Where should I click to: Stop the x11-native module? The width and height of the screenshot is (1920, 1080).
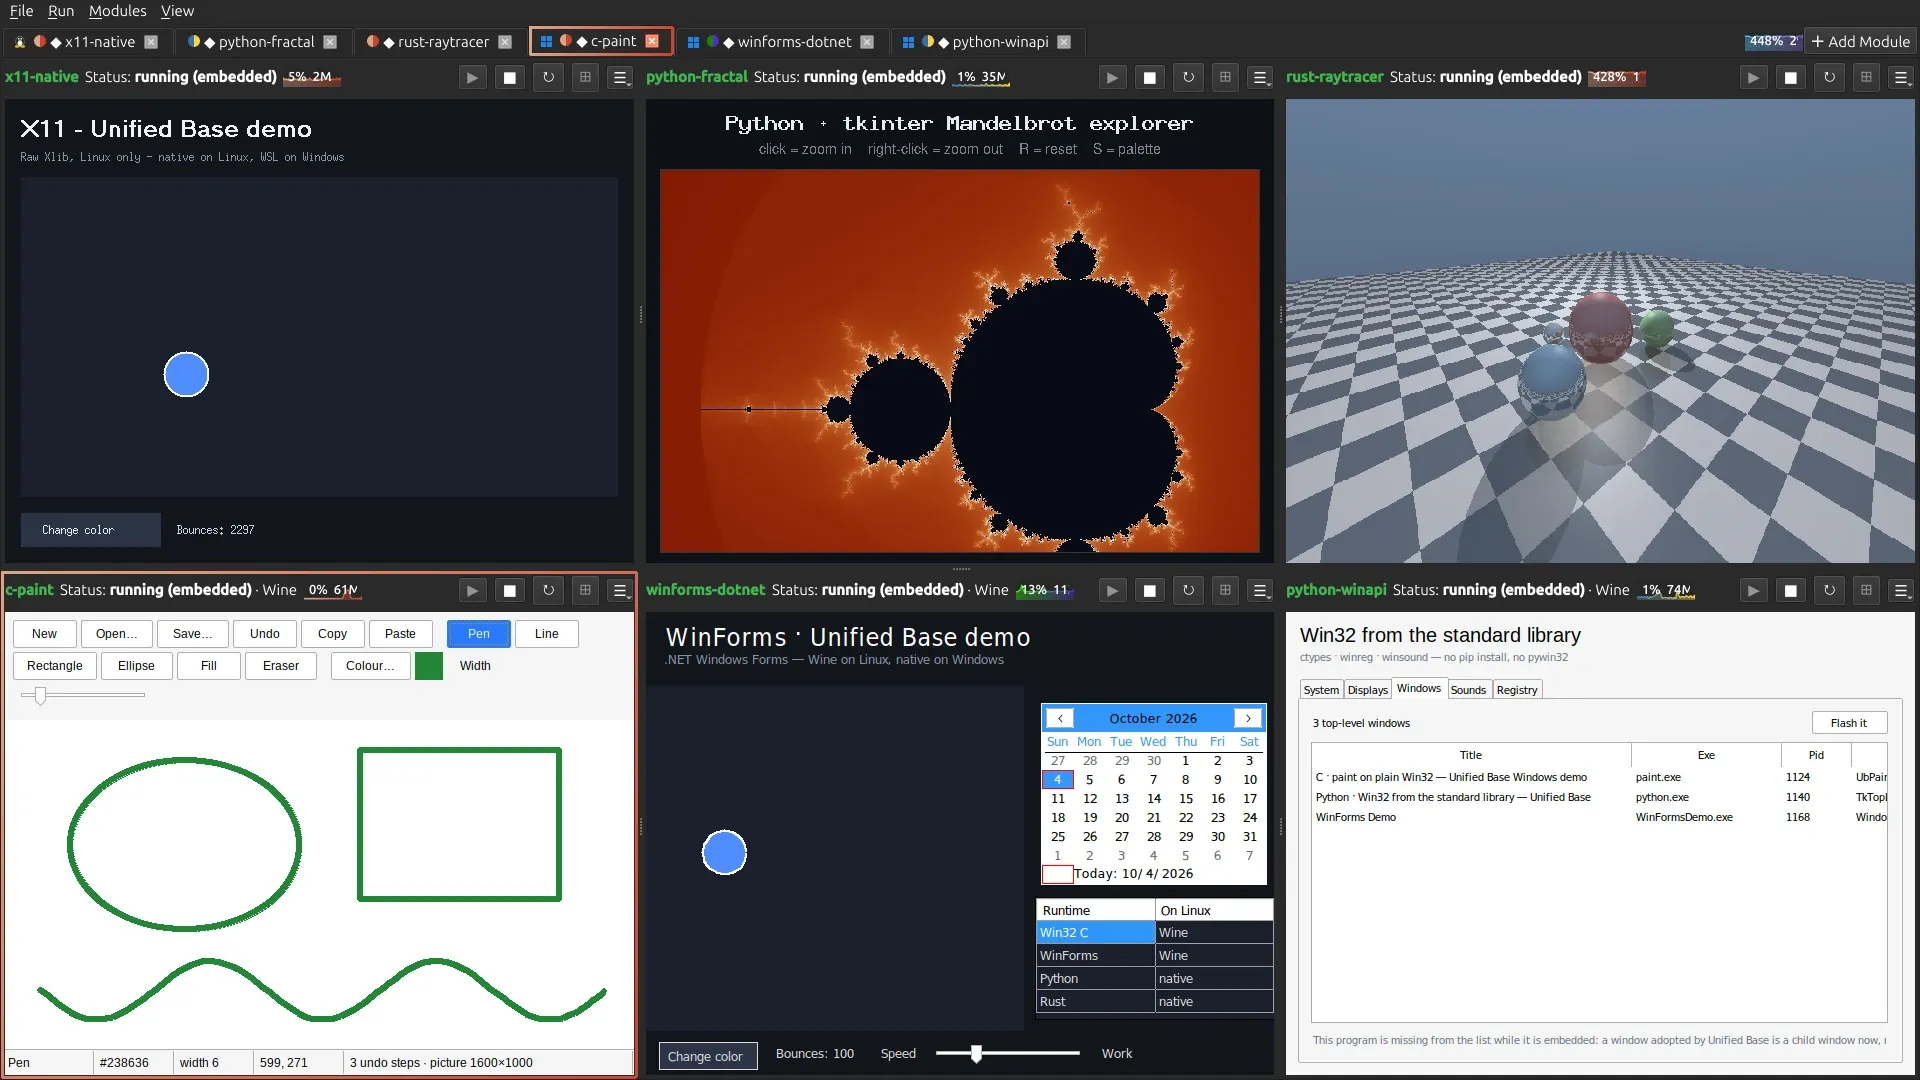click(510, 77)
